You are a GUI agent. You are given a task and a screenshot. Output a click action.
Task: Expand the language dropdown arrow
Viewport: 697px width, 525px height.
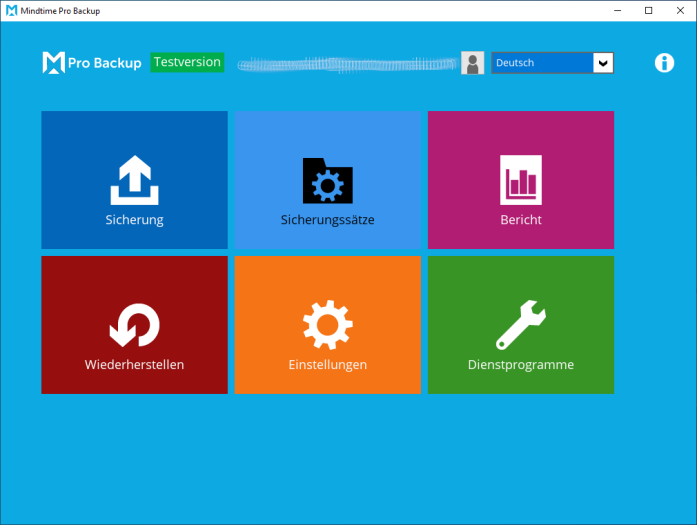[x=603, y=63]
